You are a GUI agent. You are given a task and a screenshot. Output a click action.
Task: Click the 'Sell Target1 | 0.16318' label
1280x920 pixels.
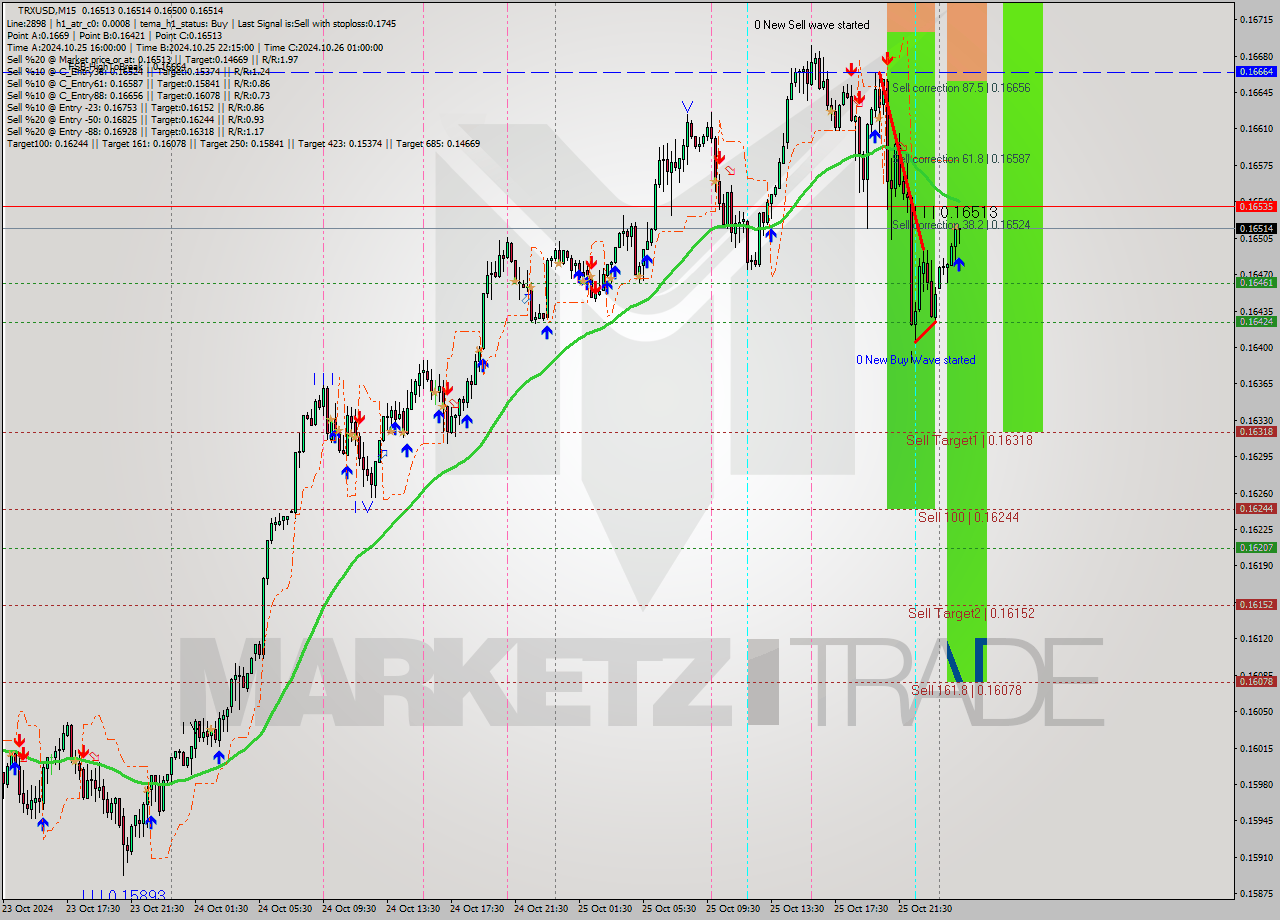[x=969, y=440]
